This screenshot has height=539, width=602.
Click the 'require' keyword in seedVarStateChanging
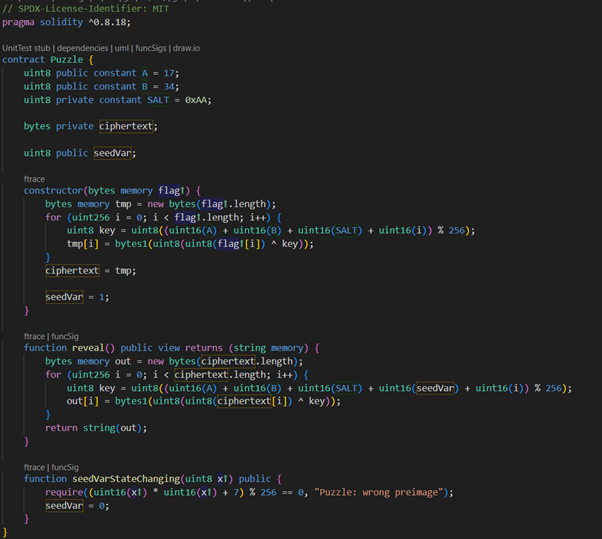pyautogui.click(x=64, y=493)
